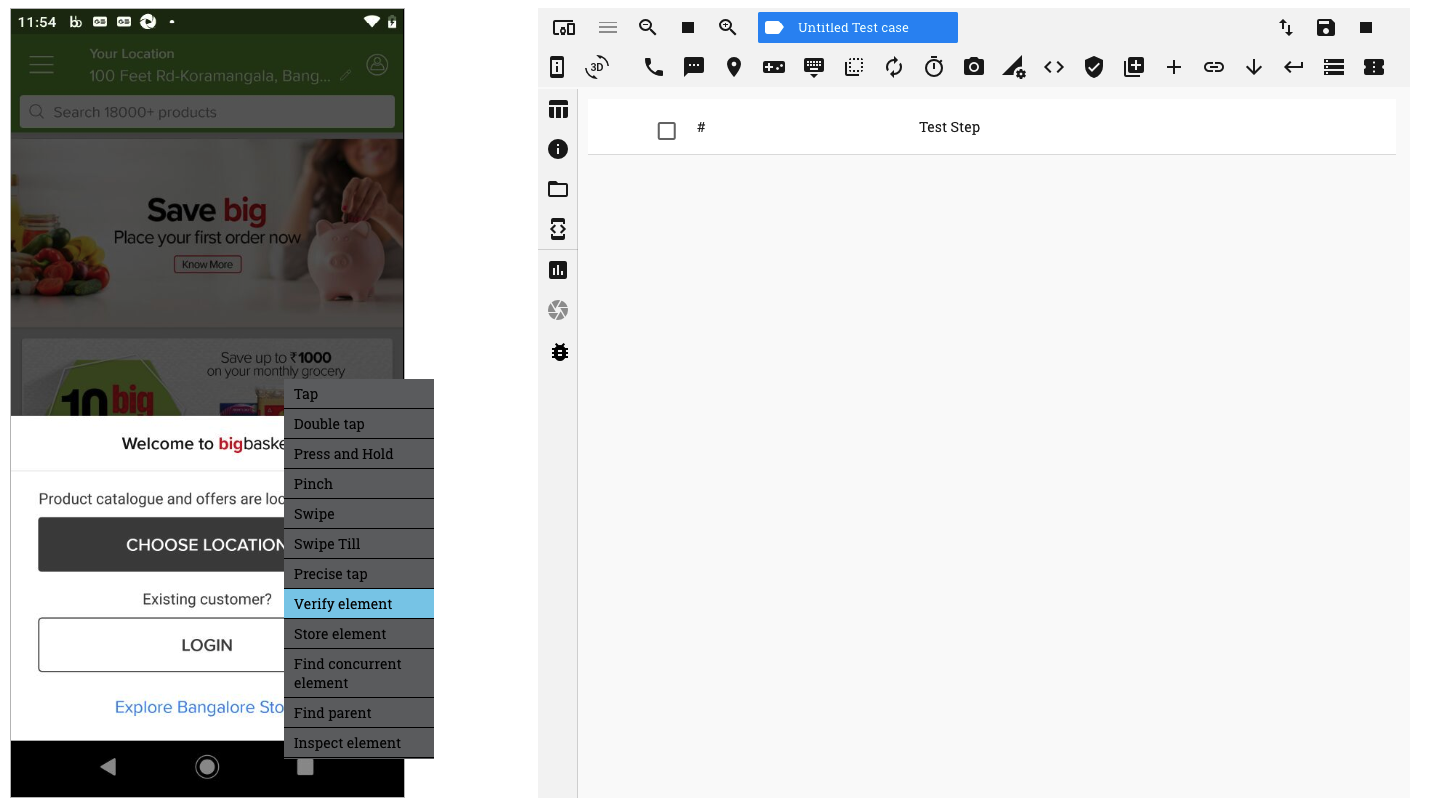Click the devices icon in the top toolbar
The width and height of the screenshot is (1429, 802).
[563, 28]
